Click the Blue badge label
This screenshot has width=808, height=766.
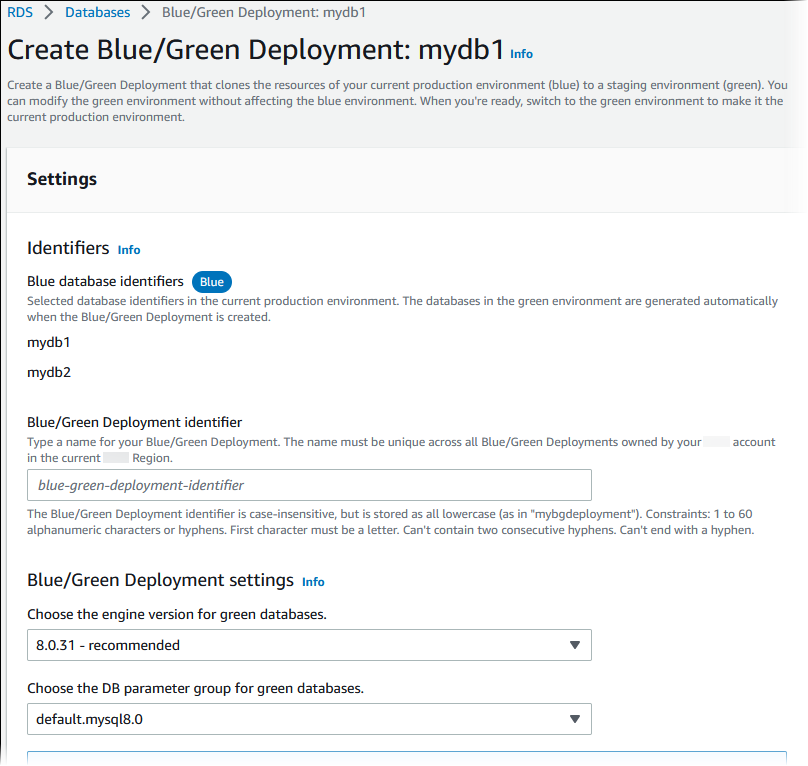point(211,282)
